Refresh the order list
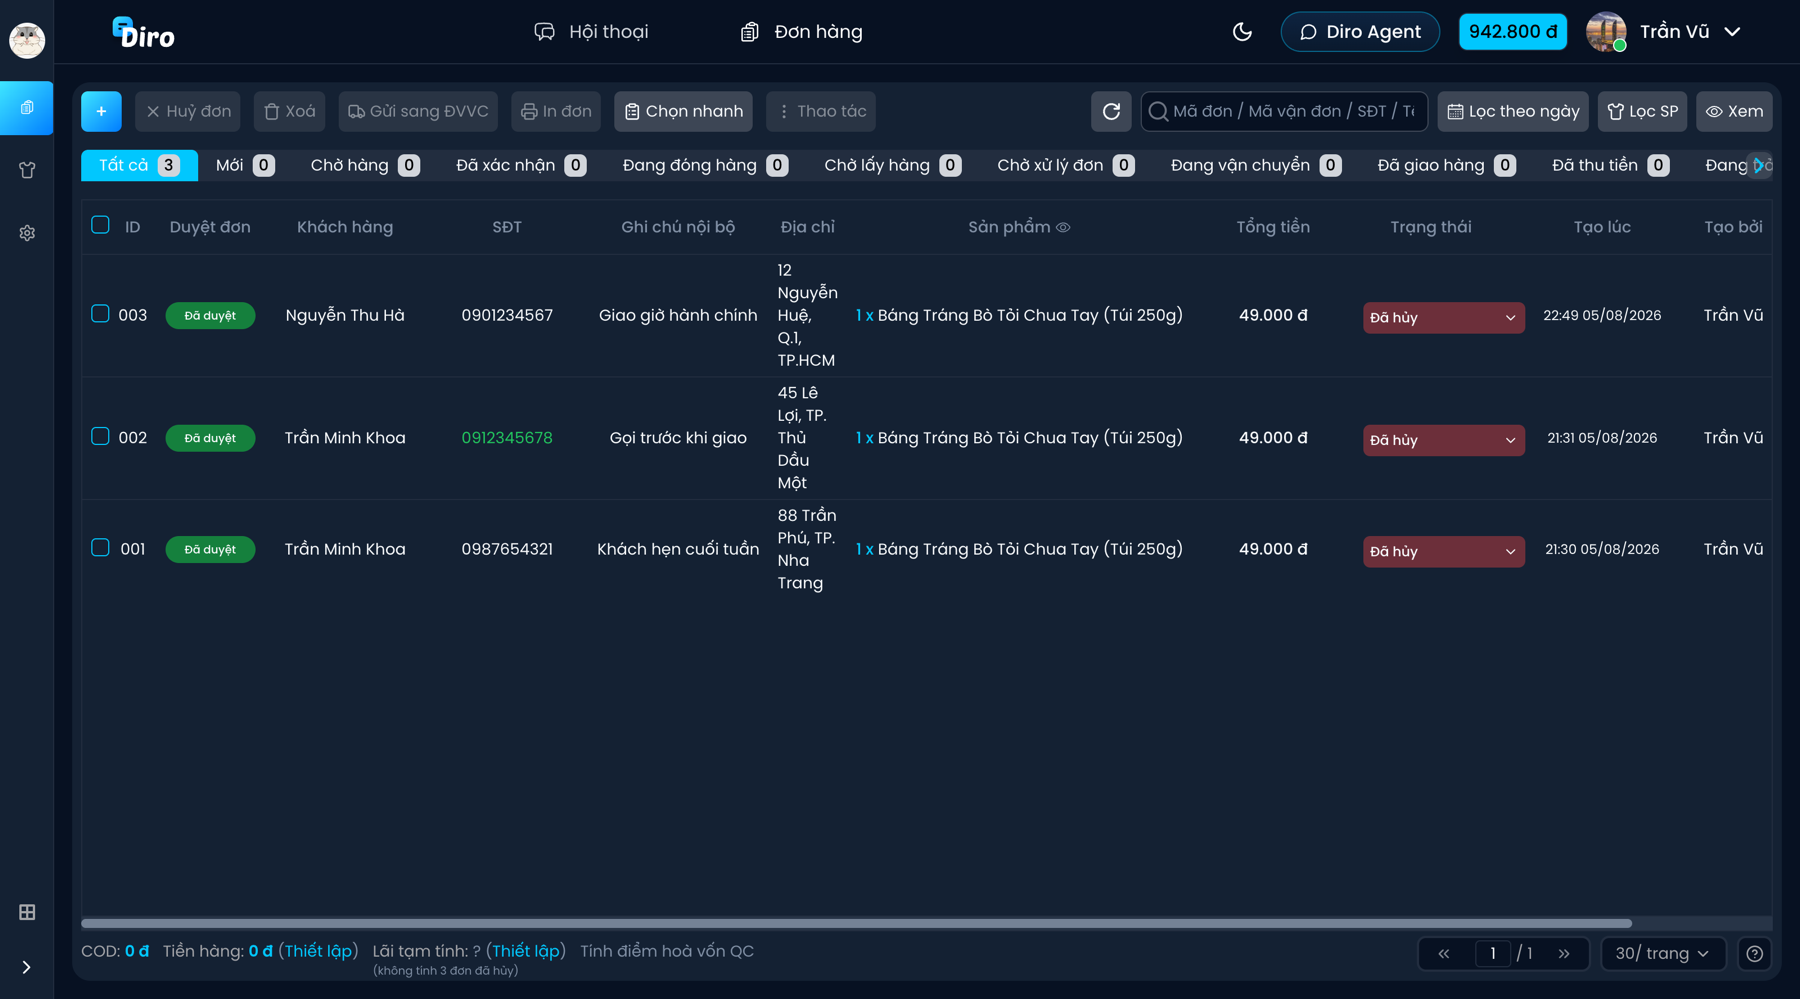The image size is (1800, 999). point(1111,111)
